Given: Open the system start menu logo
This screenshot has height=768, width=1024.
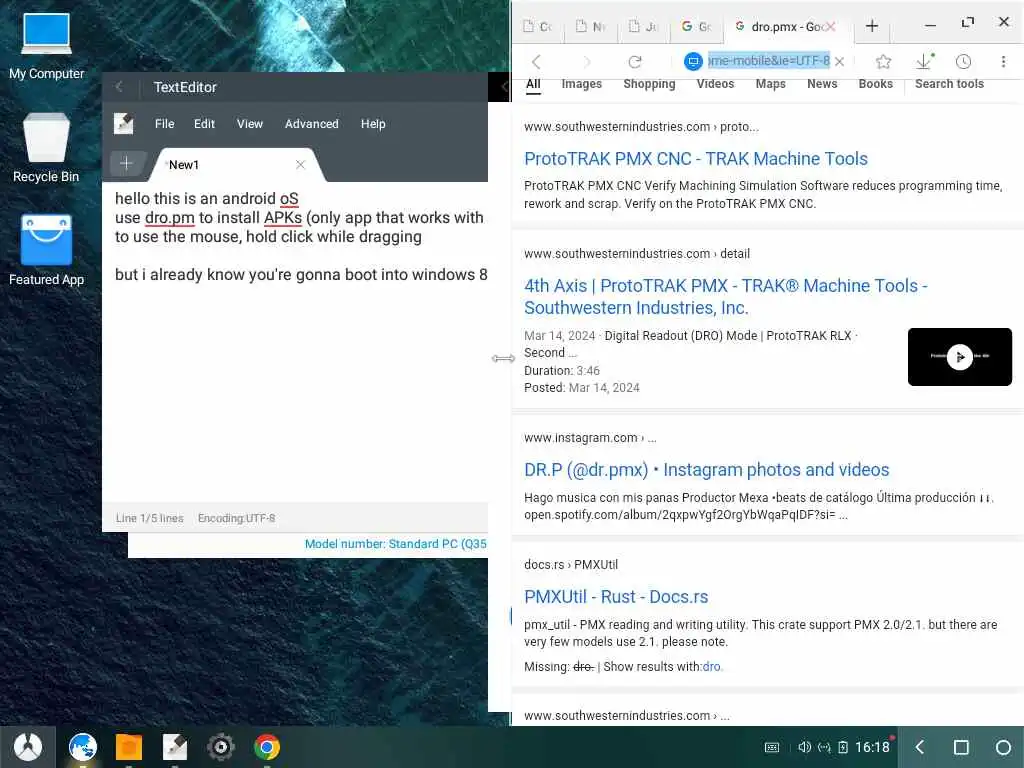Looking at the screenshot, I should [x=28, y=746].
